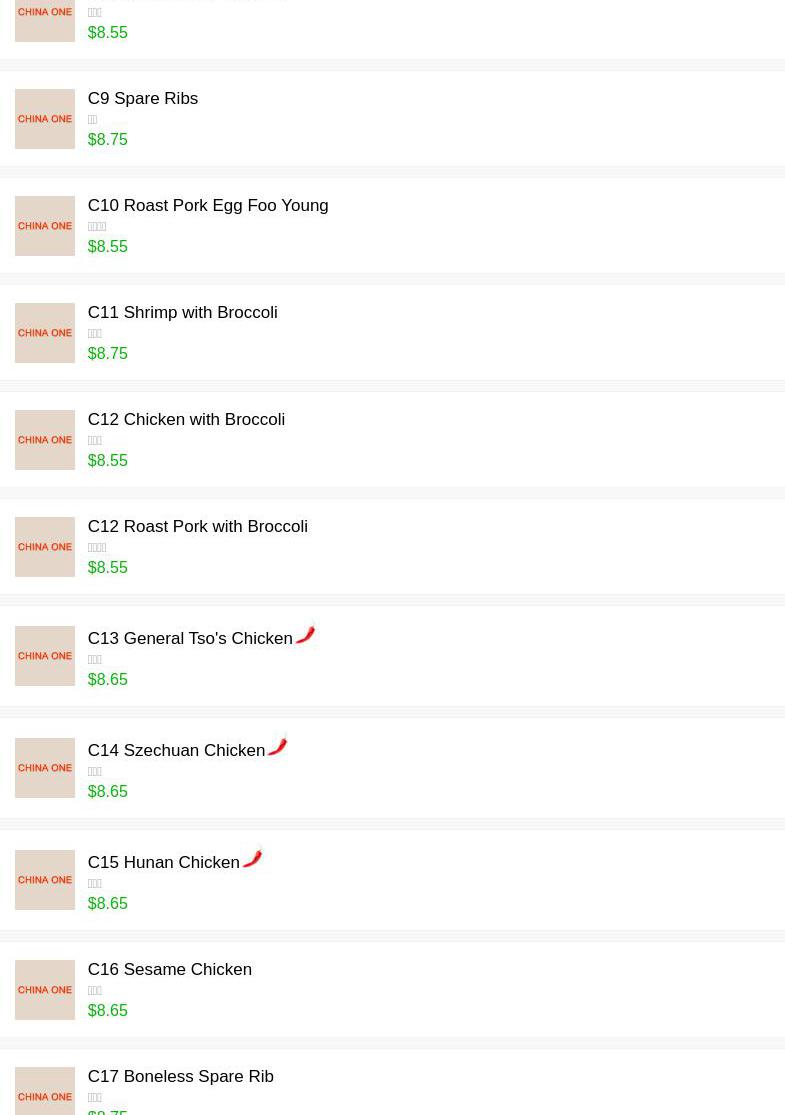The width and height of the screenshot is (785, 1115).
Task: Click the China One logo beside C9 Spare Ribs
Action: click(x=45, y=119)
